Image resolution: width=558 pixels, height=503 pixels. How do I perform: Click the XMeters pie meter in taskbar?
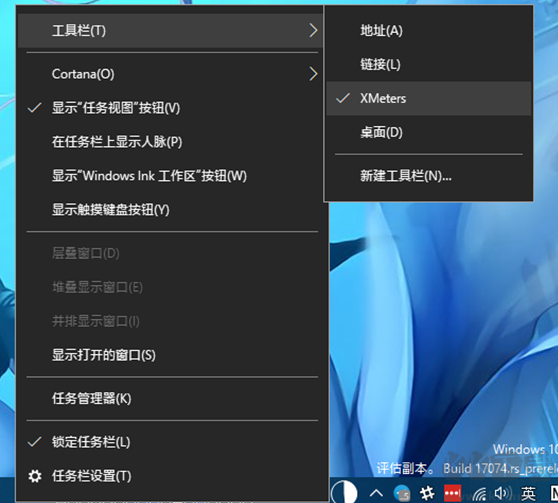coord(344,493)
